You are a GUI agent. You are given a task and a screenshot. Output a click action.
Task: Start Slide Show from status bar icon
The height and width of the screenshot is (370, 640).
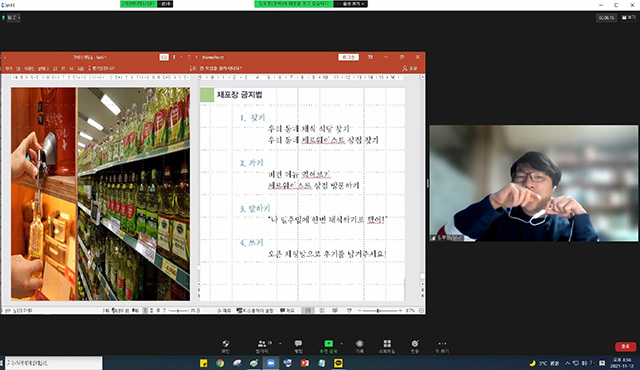(x=349, y=310)
